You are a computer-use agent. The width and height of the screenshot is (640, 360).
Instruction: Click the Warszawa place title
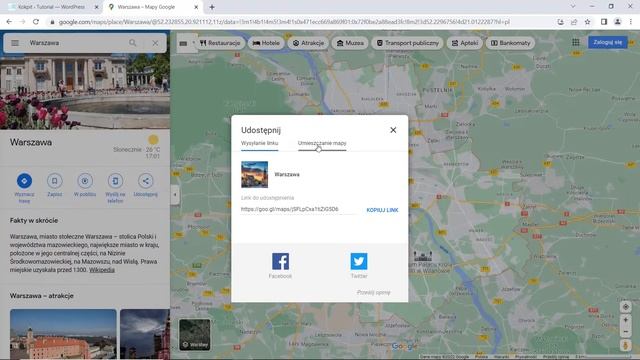[x=31, y=142]
